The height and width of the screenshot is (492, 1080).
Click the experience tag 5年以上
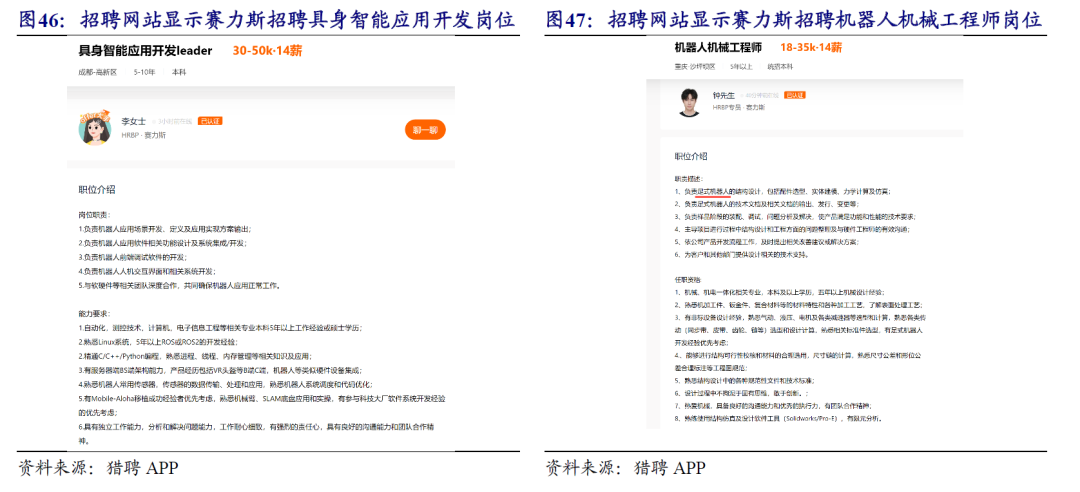pyautogui.click(x=742, y=67)
